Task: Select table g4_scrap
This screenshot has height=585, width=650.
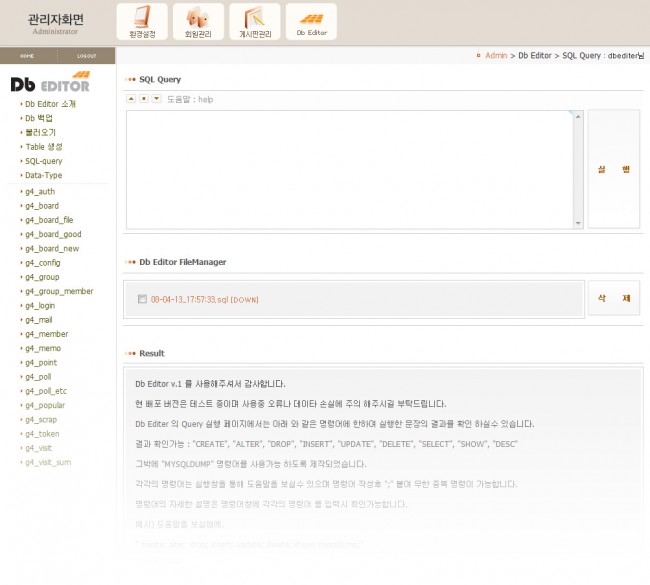Action: coord(41,420)
